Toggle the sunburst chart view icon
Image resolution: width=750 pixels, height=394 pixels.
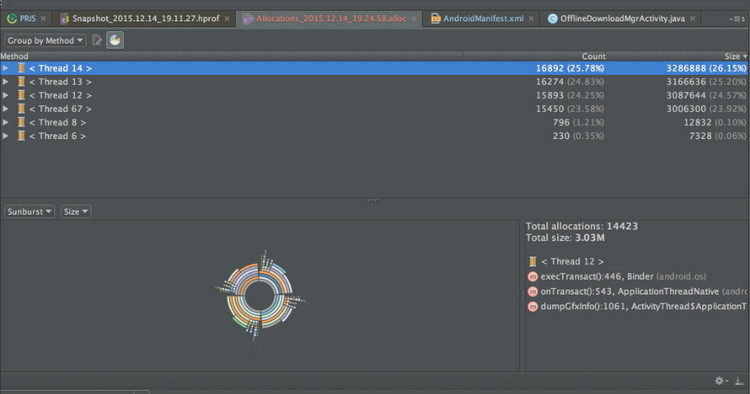pyautogui.click(x=115, y=40)
